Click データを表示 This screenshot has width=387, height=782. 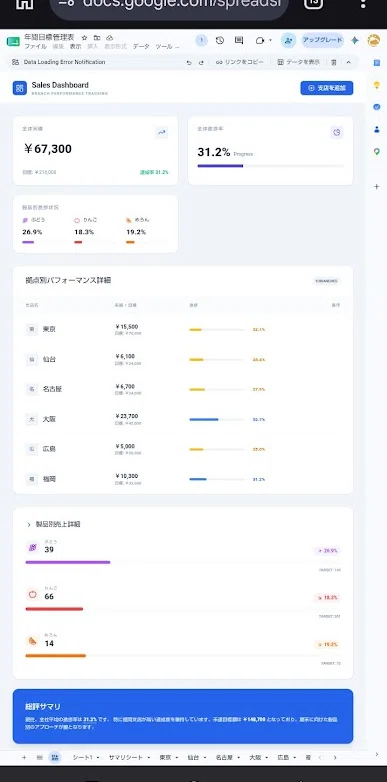click(x=299, y=62)
